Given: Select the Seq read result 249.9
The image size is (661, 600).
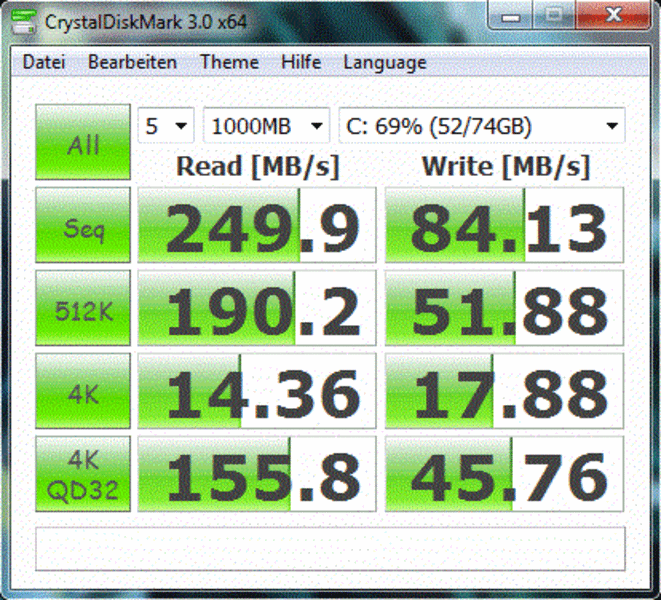Looking at the screenshot, I should tap(257, 225).
